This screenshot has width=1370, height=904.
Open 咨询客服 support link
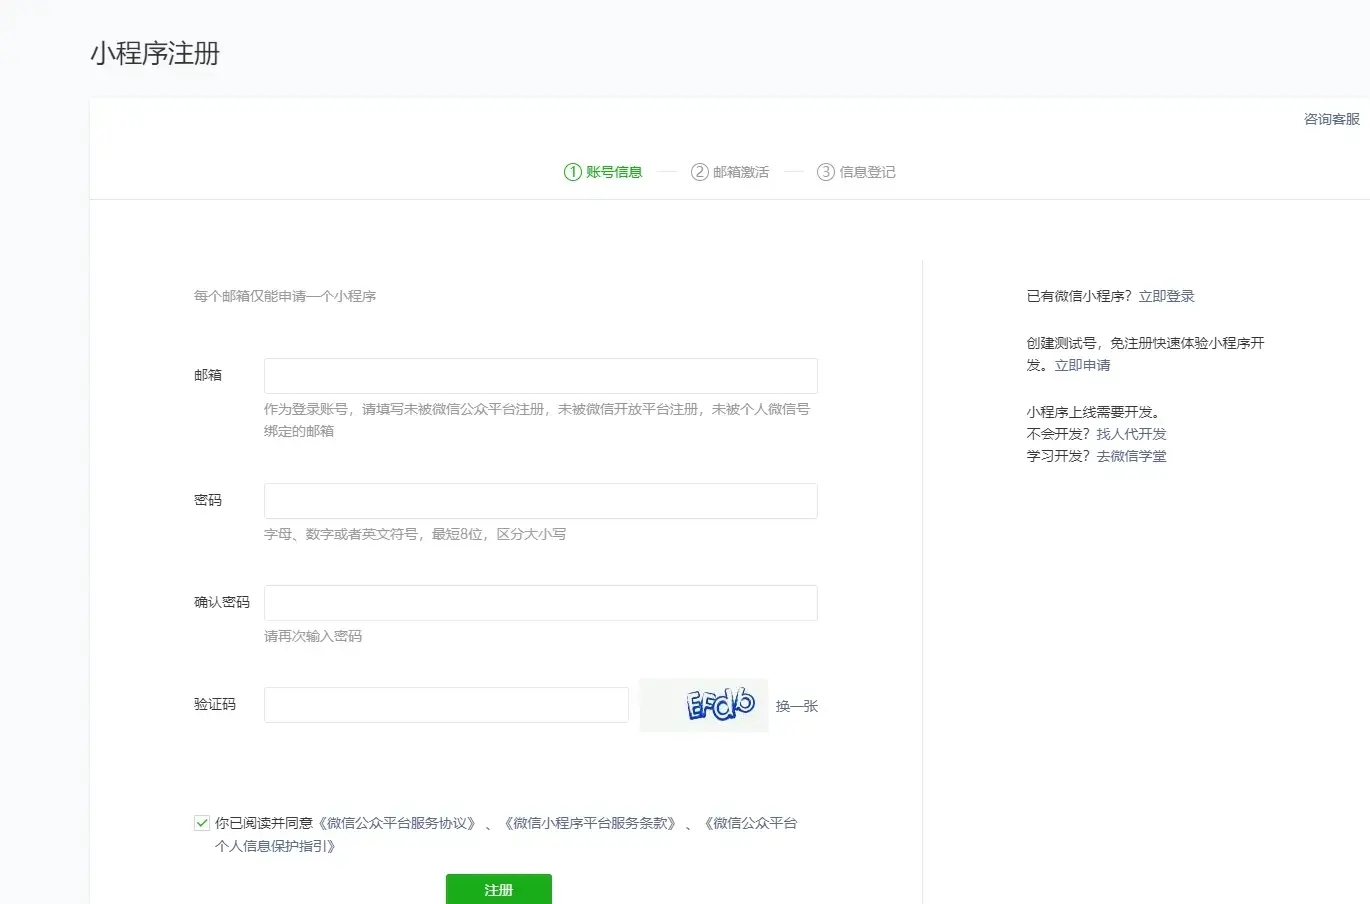(x=1331, y=119)
